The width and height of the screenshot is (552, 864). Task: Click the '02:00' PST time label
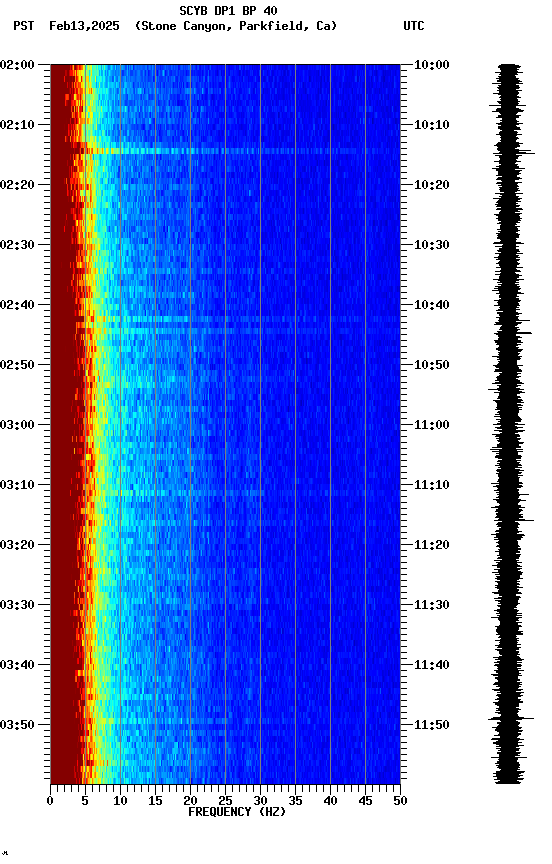tap(17, 65)
